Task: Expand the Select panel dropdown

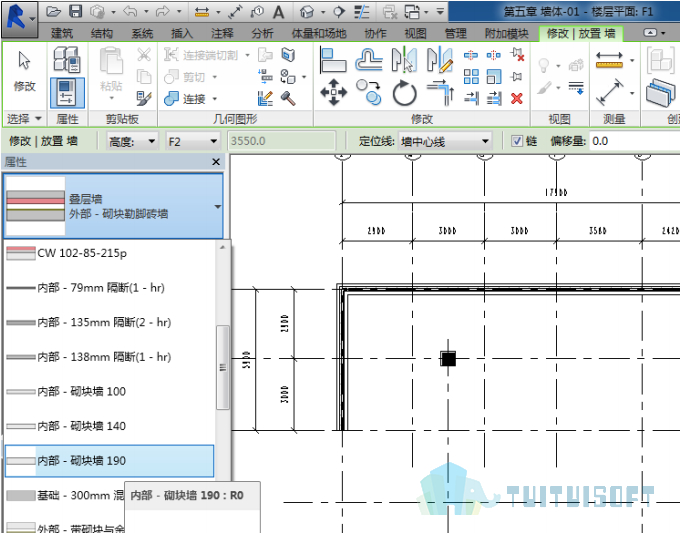Action: (38, 118)
